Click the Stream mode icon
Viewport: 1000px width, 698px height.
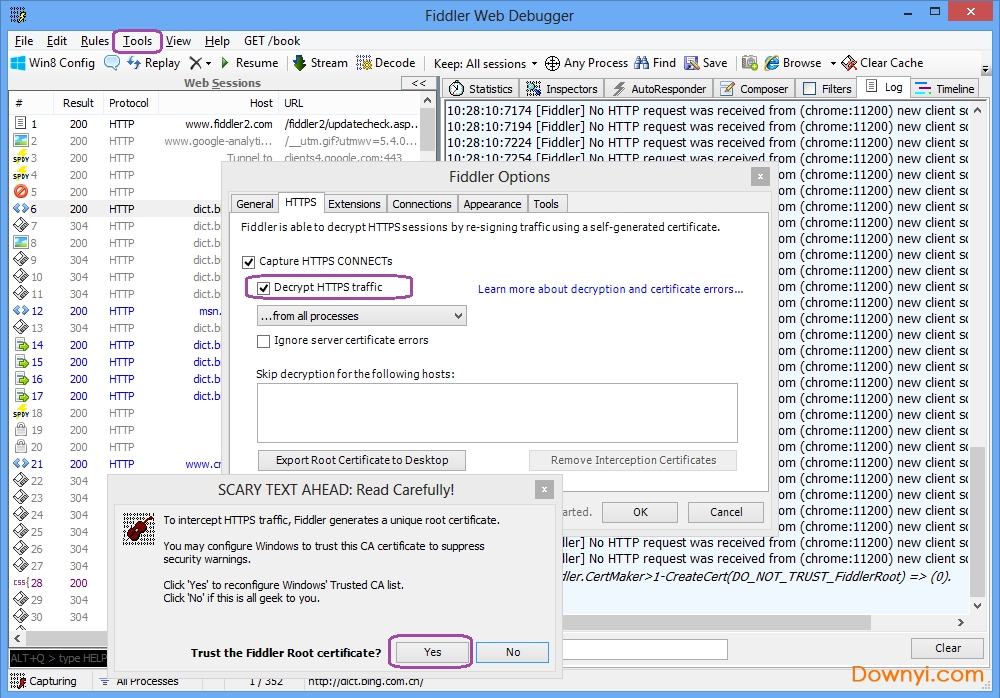click(299, 63)
